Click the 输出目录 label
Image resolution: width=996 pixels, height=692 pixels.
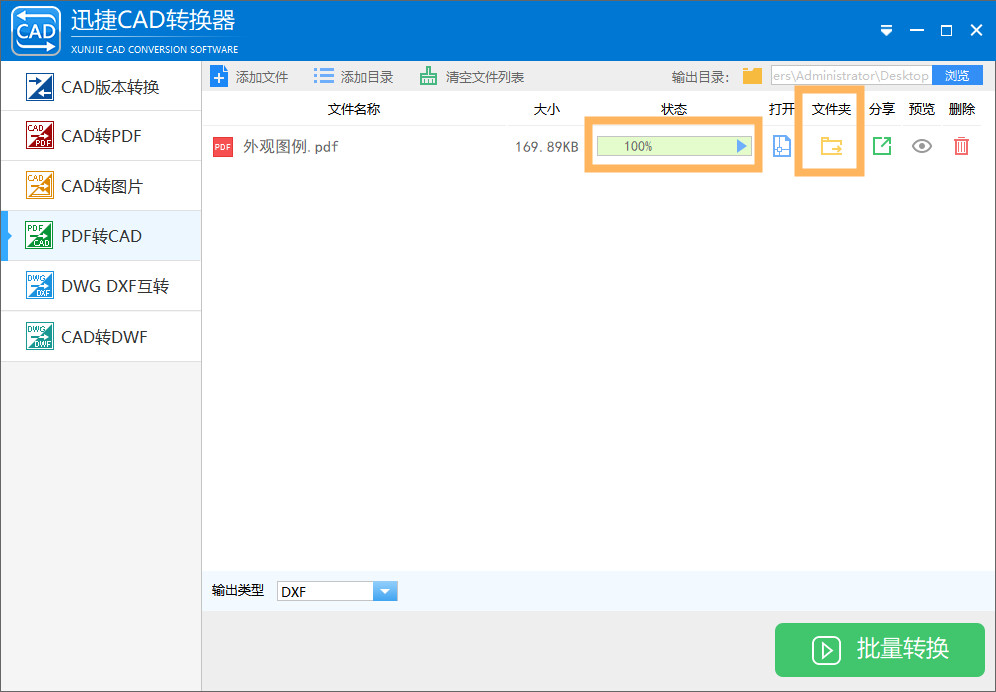click(701, 77)
